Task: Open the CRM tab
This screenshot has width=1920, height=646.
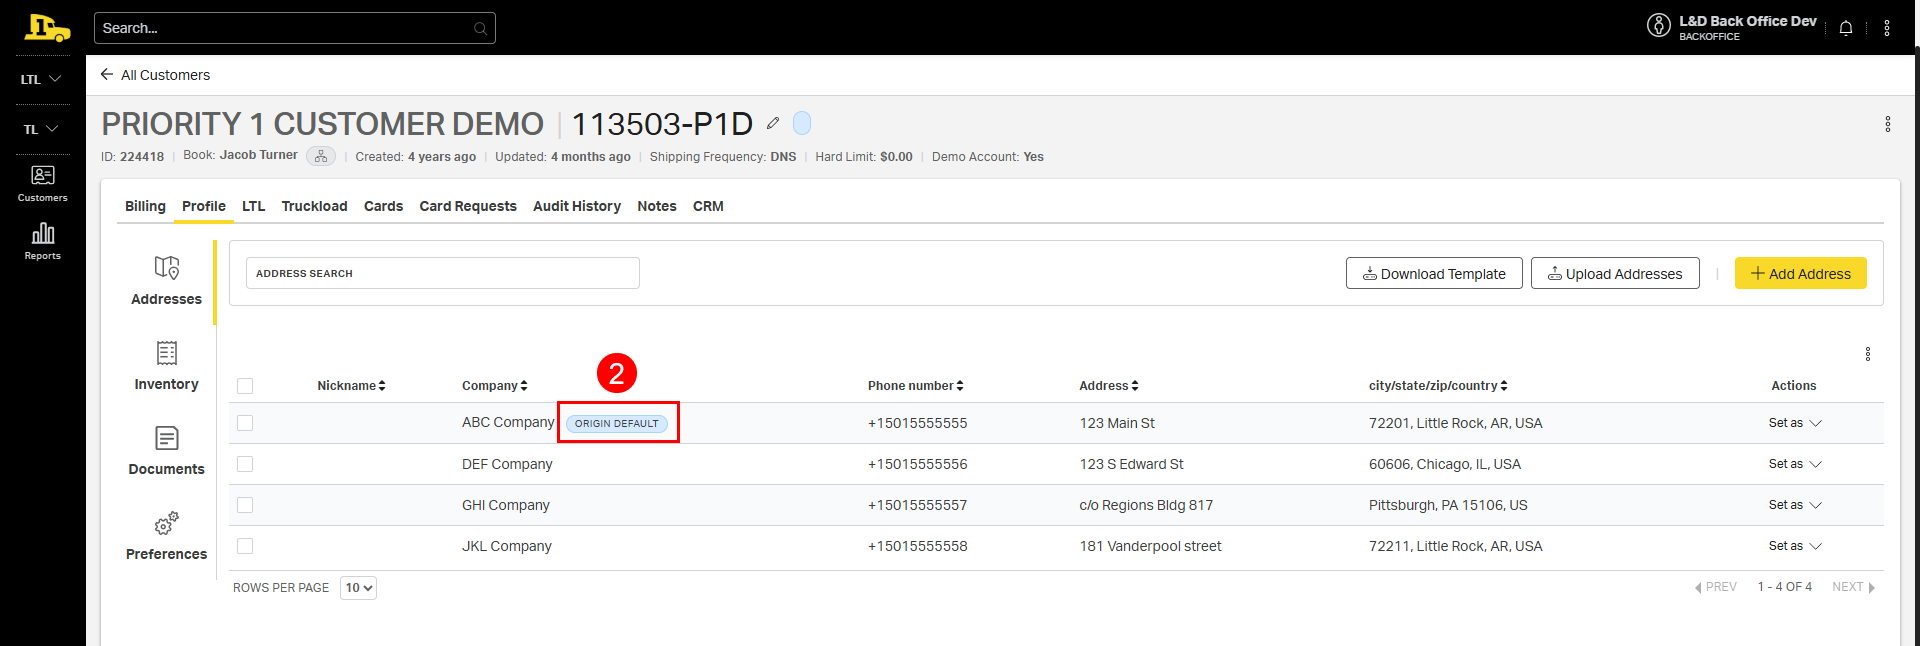Action: (708, 206)
